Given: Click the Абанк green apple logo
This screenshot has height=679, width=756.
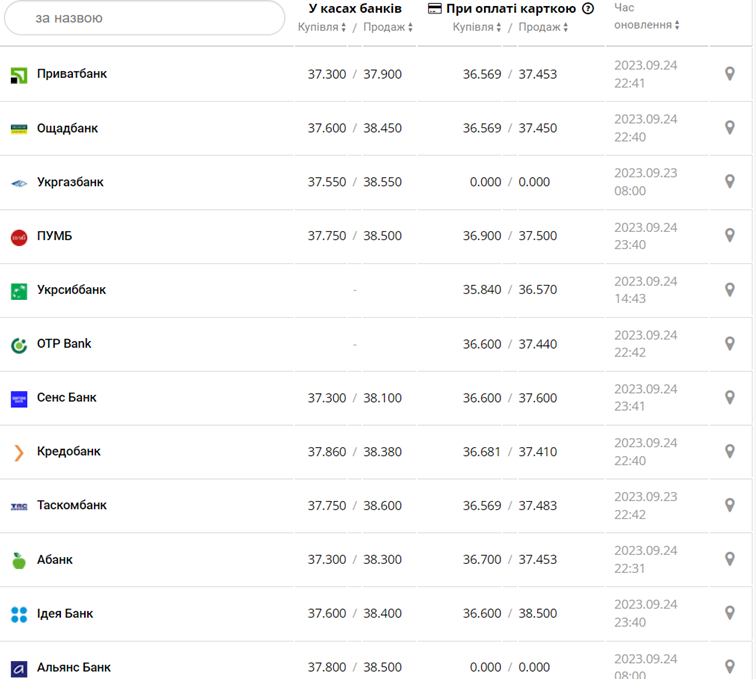Looking at the screenshot, I should pos(19,560).
